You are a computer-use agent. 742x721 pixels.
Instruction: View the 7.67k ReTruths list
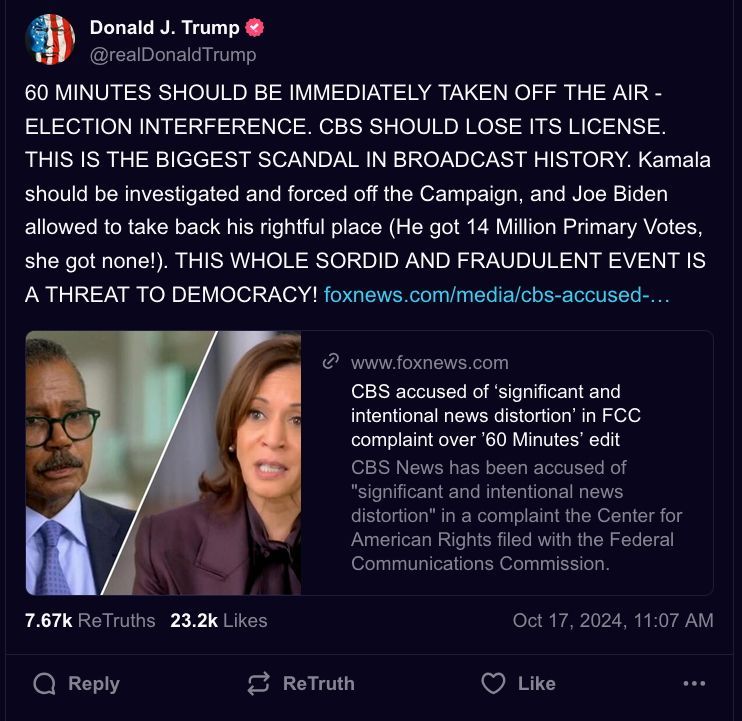tap(90, 620)
